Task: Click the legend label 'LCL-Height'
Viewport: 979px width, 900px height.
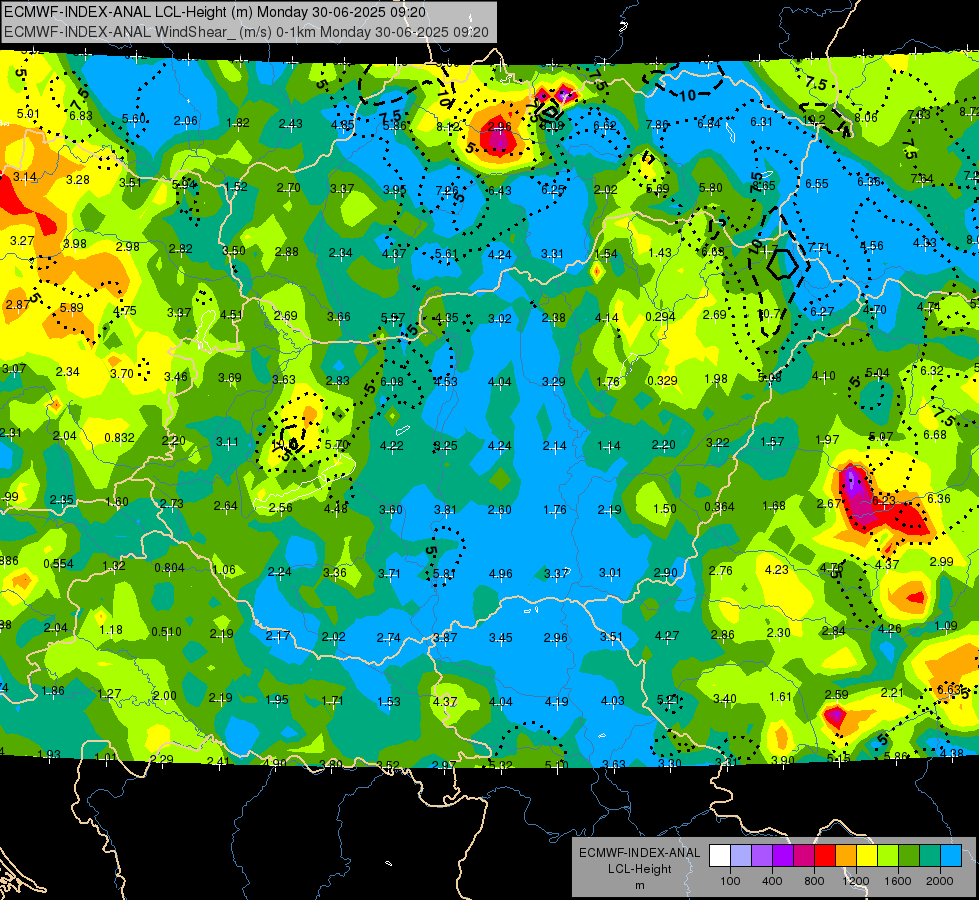Action: [x=640, y=869]
